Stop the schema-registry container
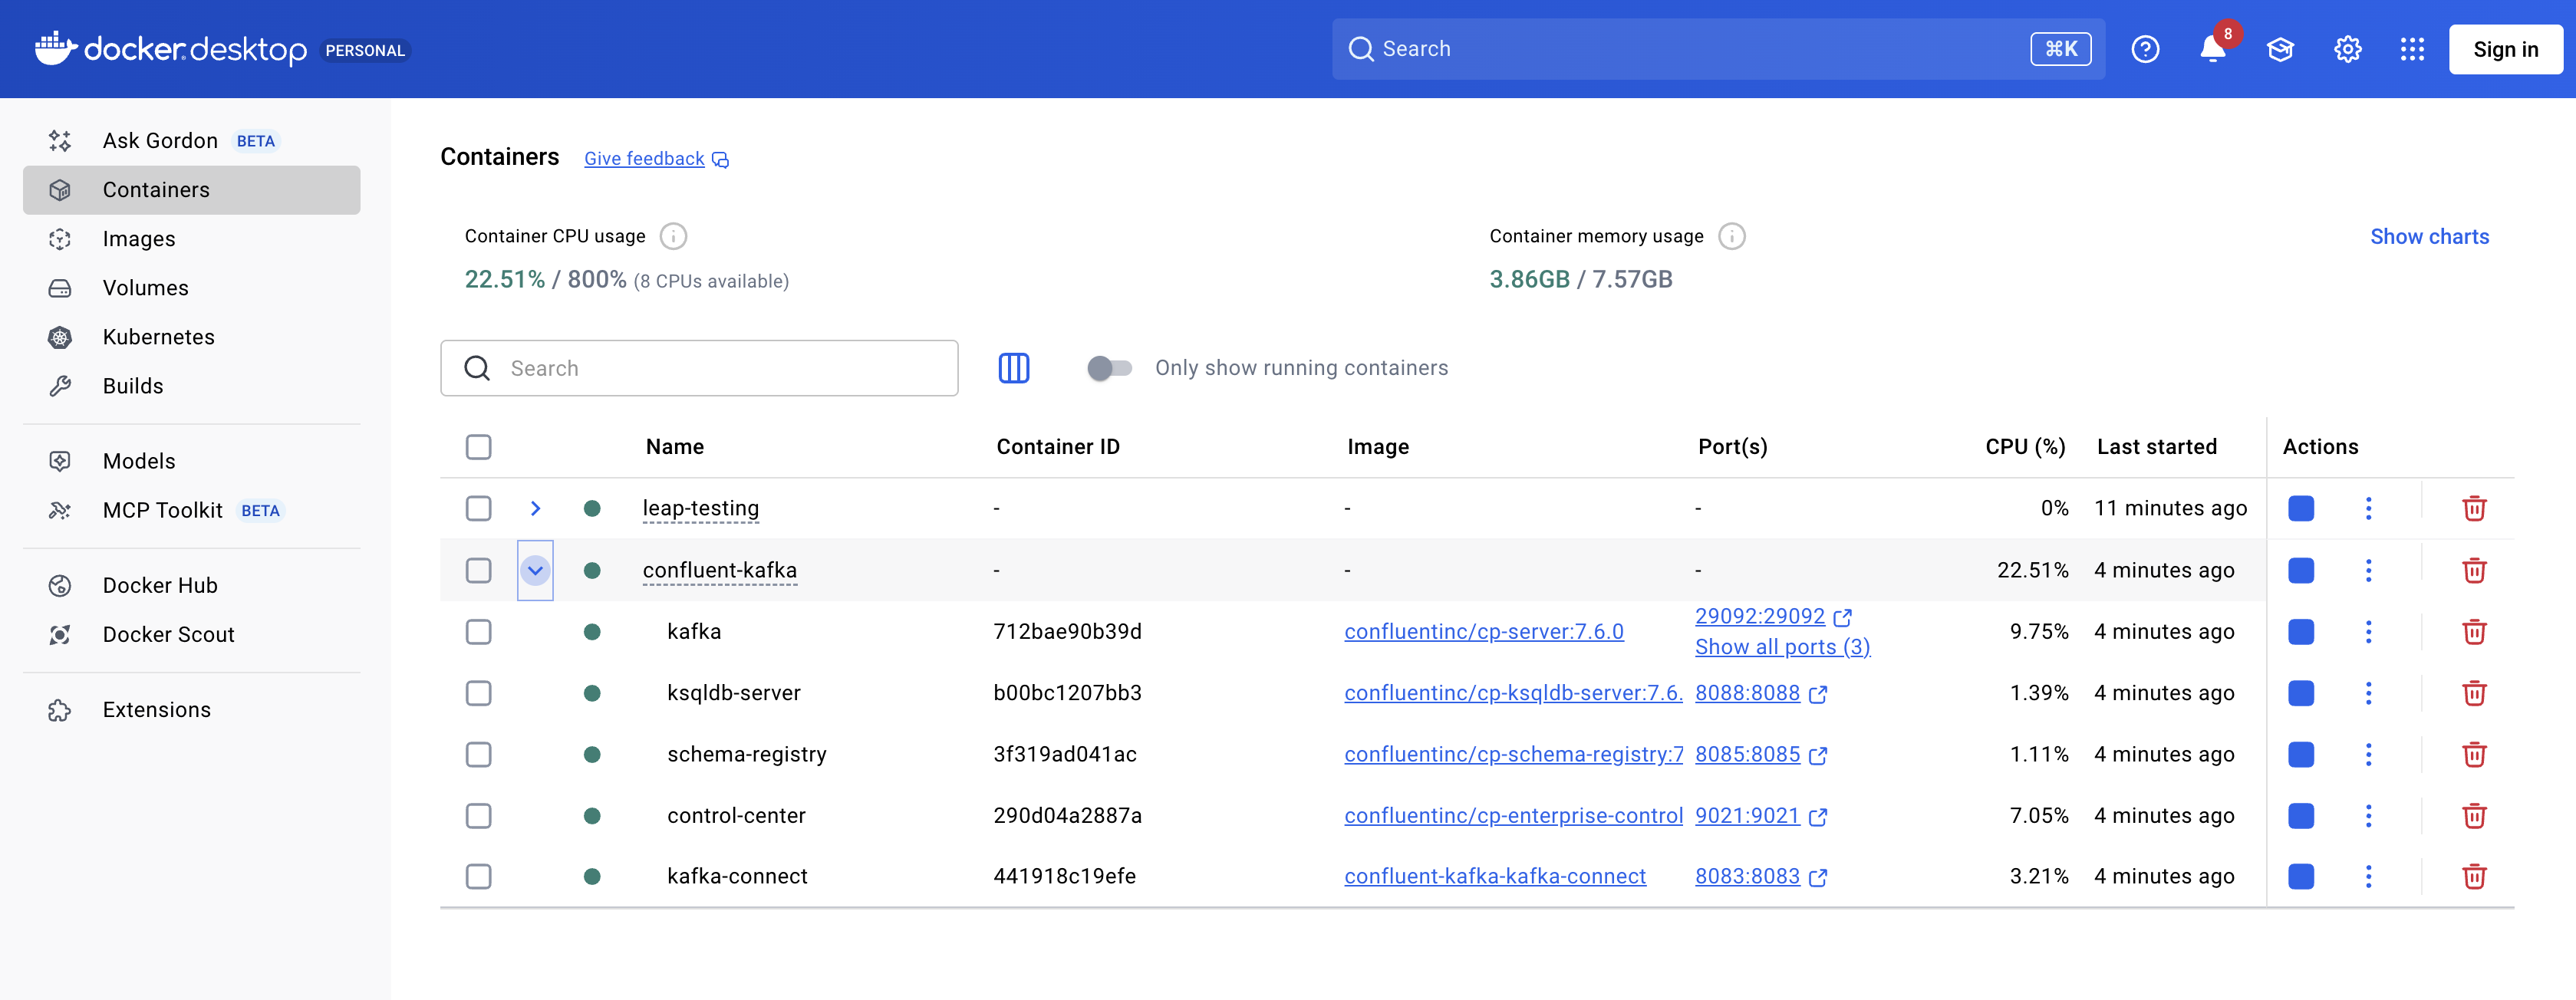 coord(2301,754)
